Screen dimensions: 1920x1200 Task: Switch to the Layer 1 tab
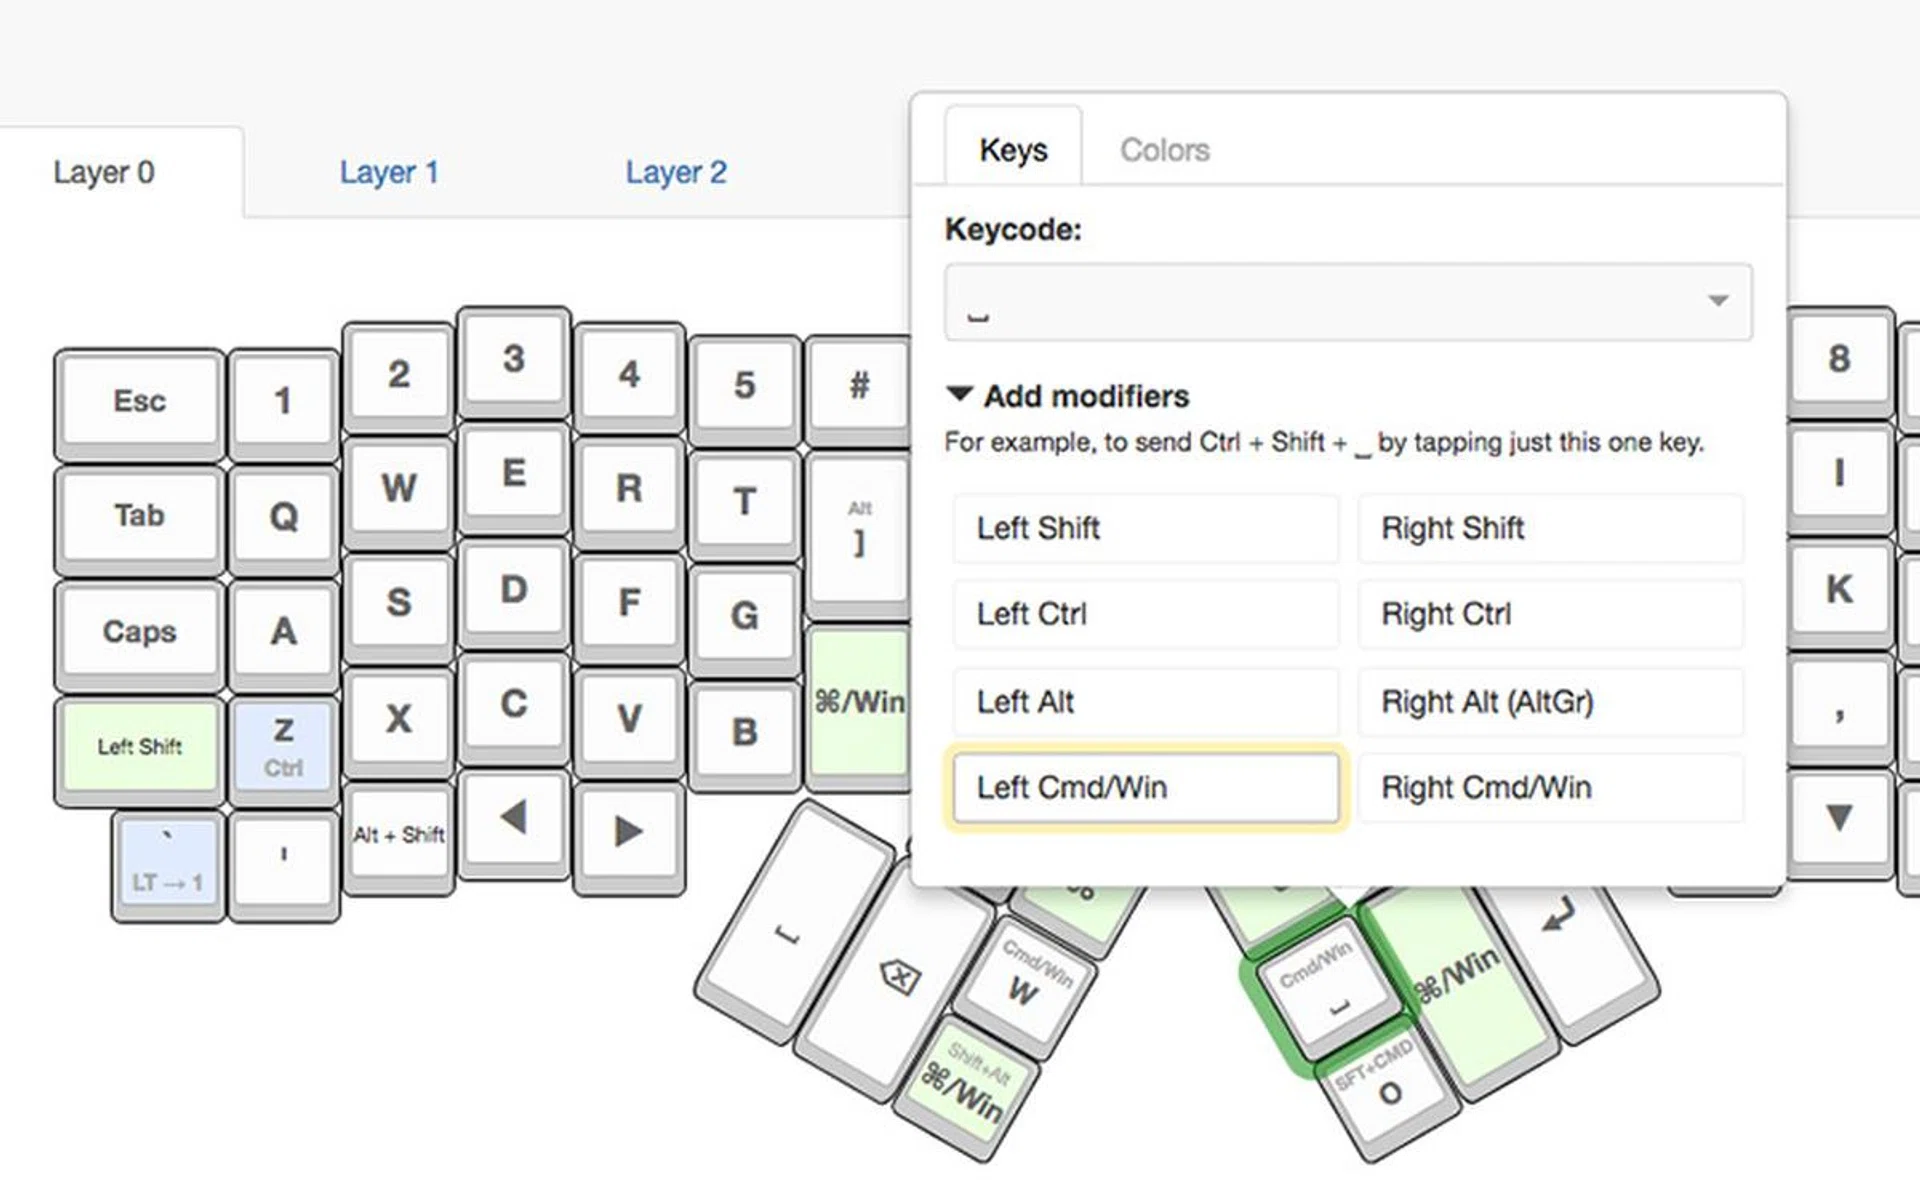click(x=389, y=172)
